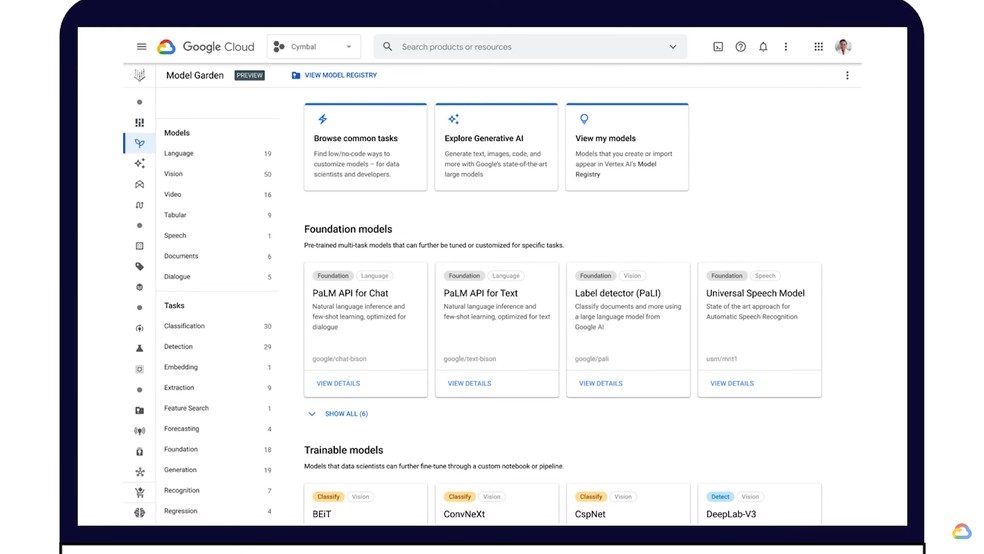984x554 pixels.
Task: Open the folder icon in sidebar
Action: [x=139, y=410]
